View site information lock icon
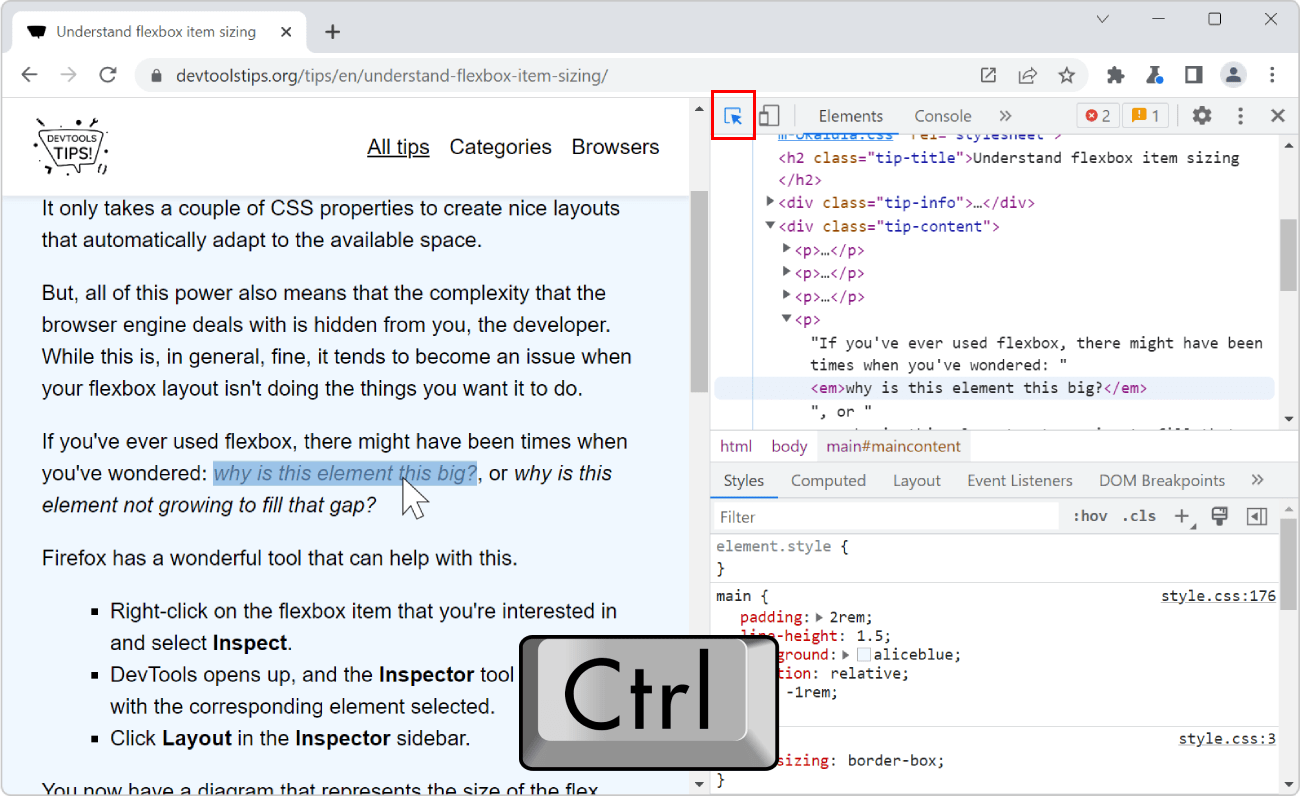Screen dimensions: 1300x796 pos(155,76)
